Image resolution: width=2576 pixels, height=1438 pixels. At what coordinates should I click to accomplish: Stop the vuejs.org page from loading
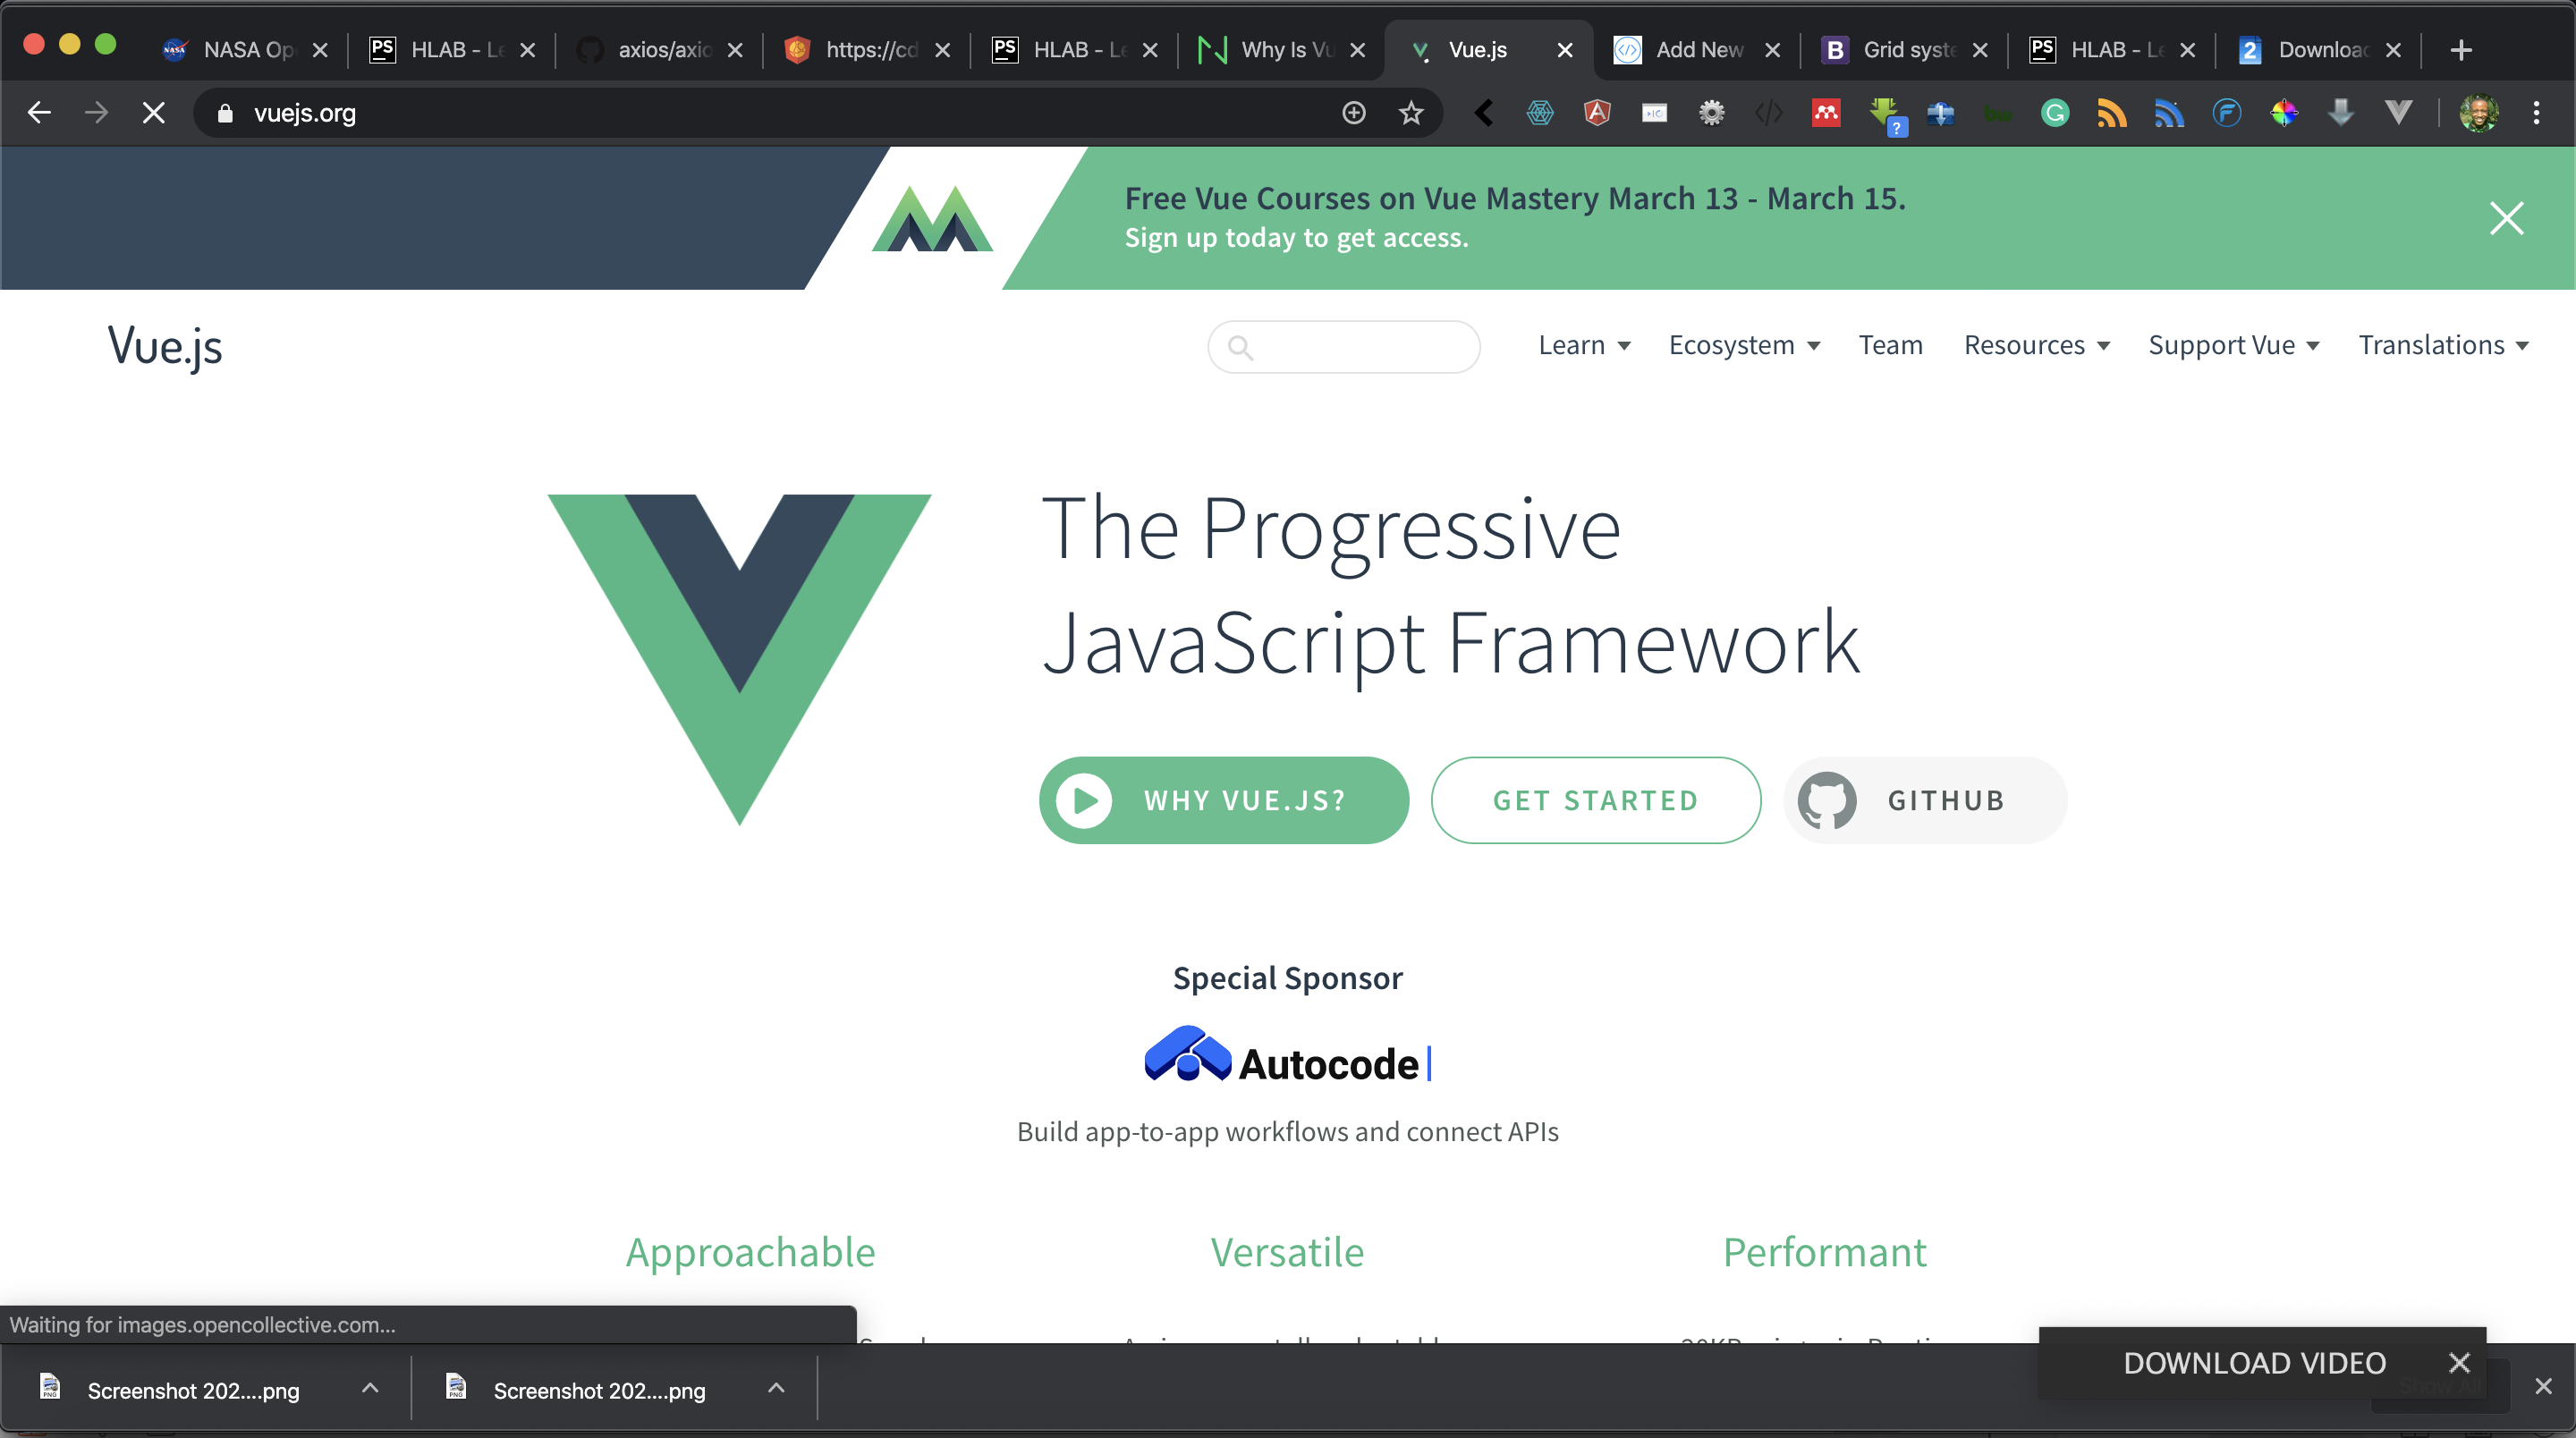pos(153,113)
